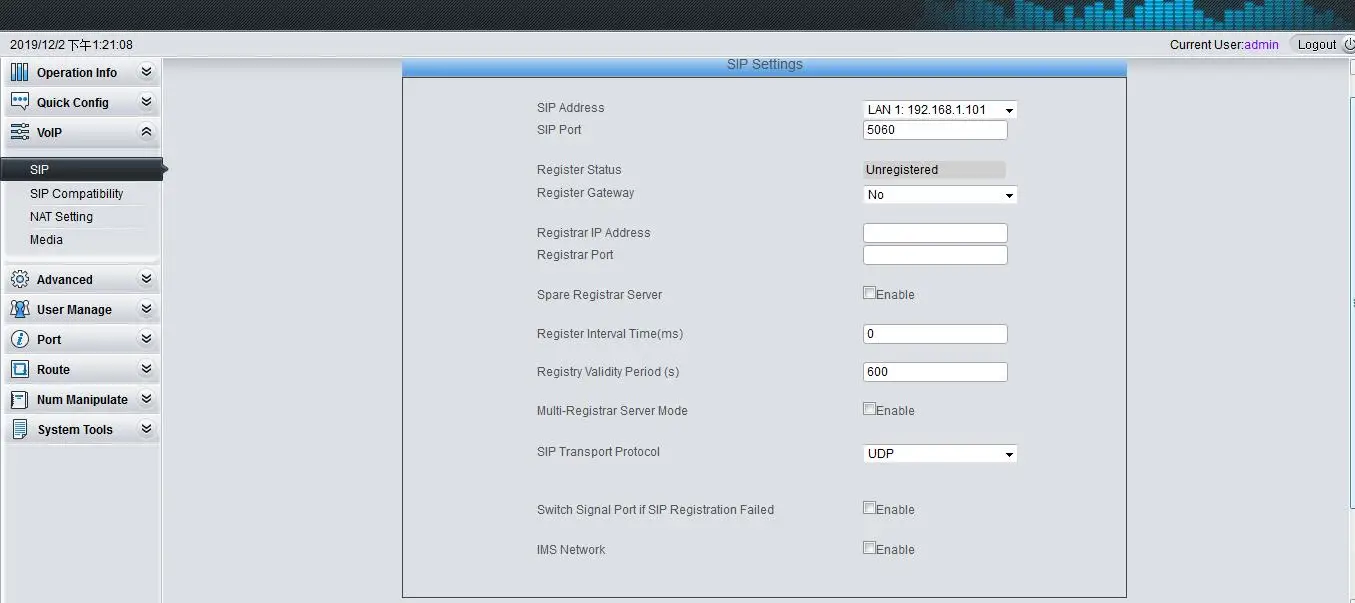This screenshot has width=1355, height=603.
Task: Open SIP Compatibility menu item
Action: click(77, 194)
